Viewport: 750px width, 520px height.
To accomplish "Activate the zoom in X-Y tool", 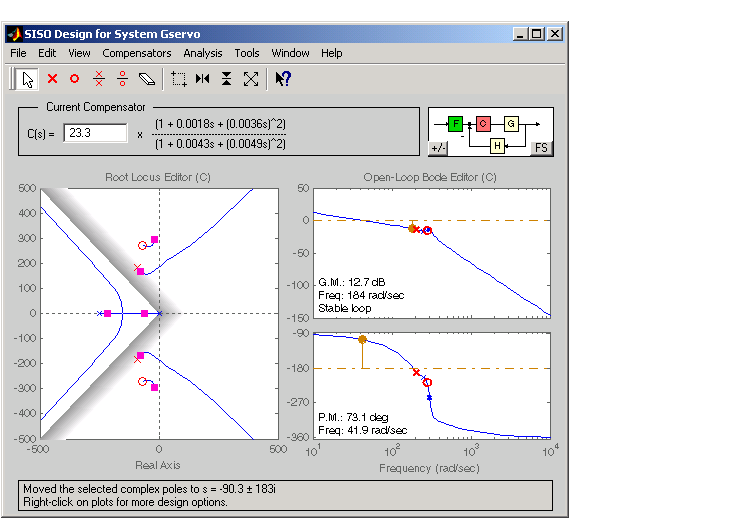I will point(179,78).
